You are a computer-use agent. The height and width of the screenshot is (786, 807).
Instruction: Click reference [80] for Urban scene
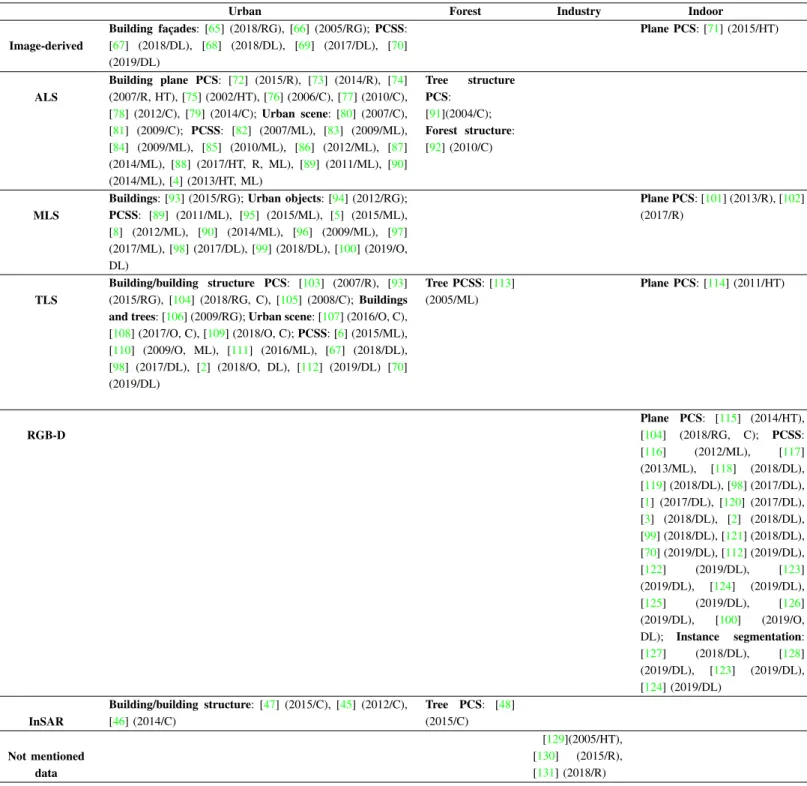tap(346, 114)
